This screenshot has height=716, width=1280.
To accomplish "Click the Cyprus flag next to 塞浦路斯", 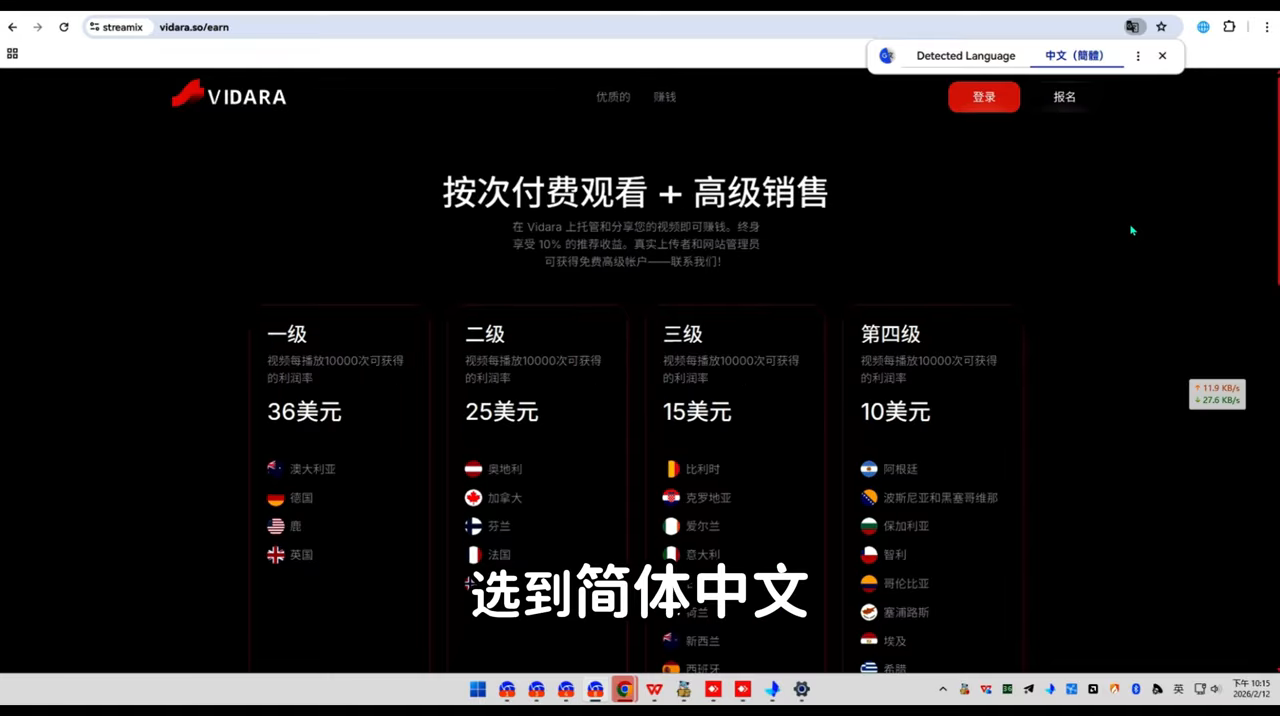I will coord(870,612).
